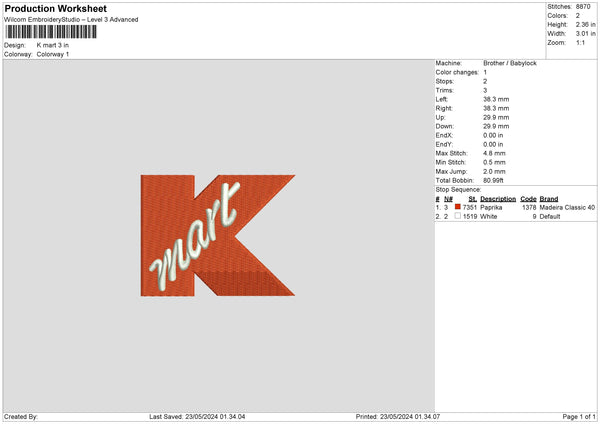This screenshot has width=600, height=424.
Task: Click the 'Paprika' thread description
Action: [491, 207]
